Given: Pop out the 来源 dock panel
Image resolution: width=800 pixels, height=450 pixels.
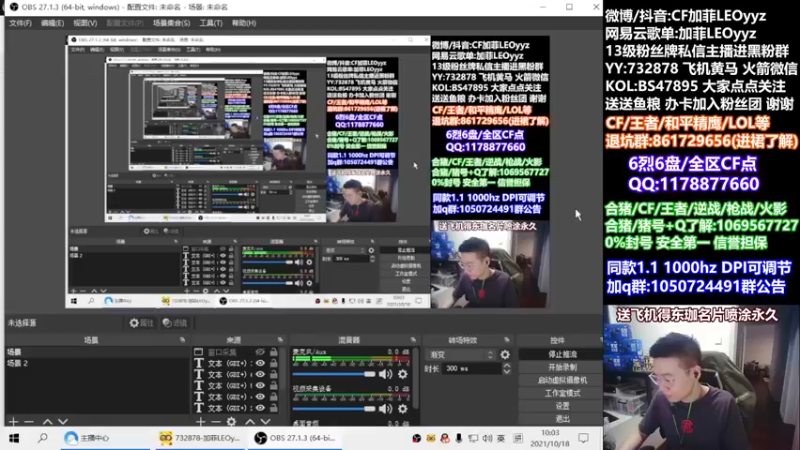Looking at the screenshot, I should pyautogui.click(x=280, y=340).
